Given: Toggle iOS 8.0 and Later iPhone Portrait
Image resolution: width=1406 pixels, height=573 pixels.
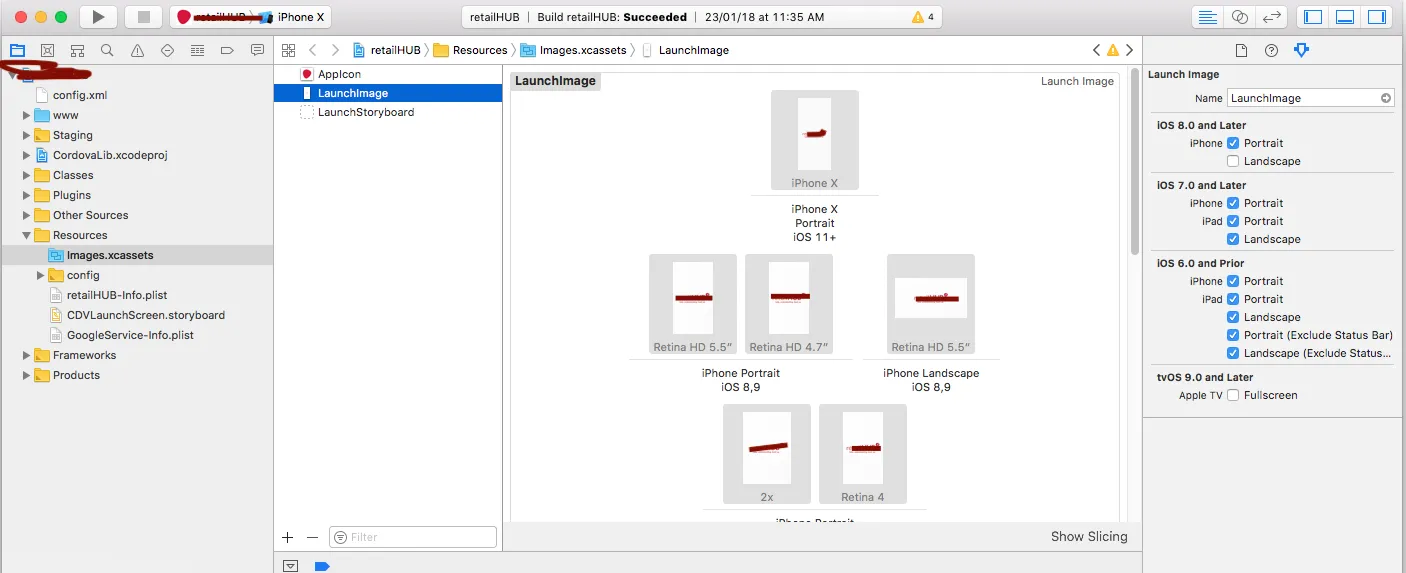Looking at the screenshot, I should pos(1233,143).
